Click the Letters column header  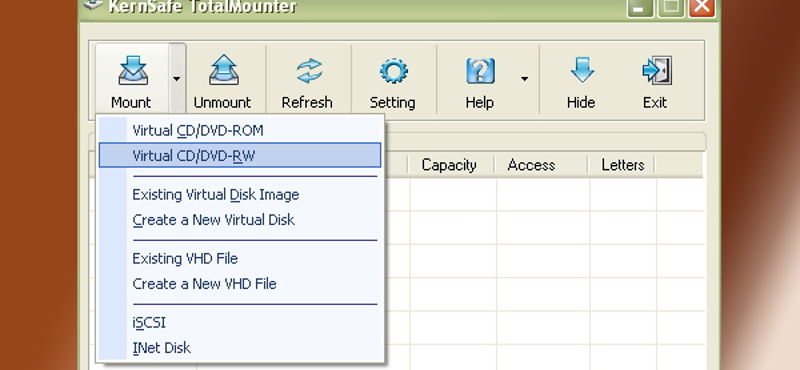coord(621,165)
